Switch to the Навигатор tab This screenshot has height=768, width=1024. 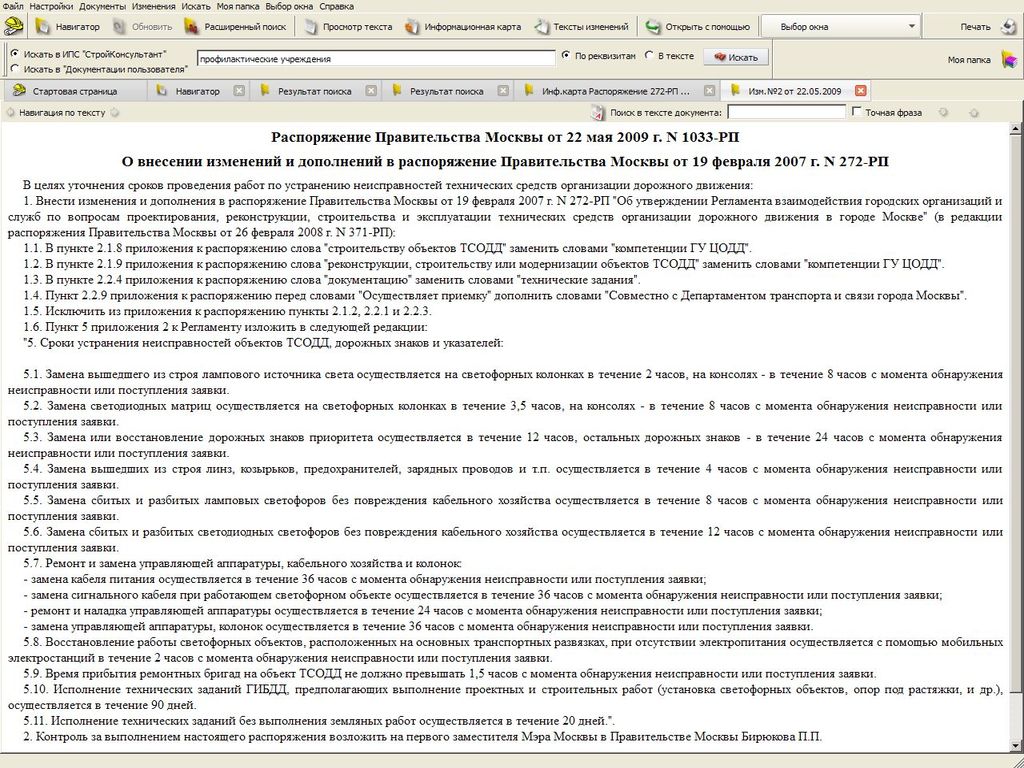coord(197,91)
